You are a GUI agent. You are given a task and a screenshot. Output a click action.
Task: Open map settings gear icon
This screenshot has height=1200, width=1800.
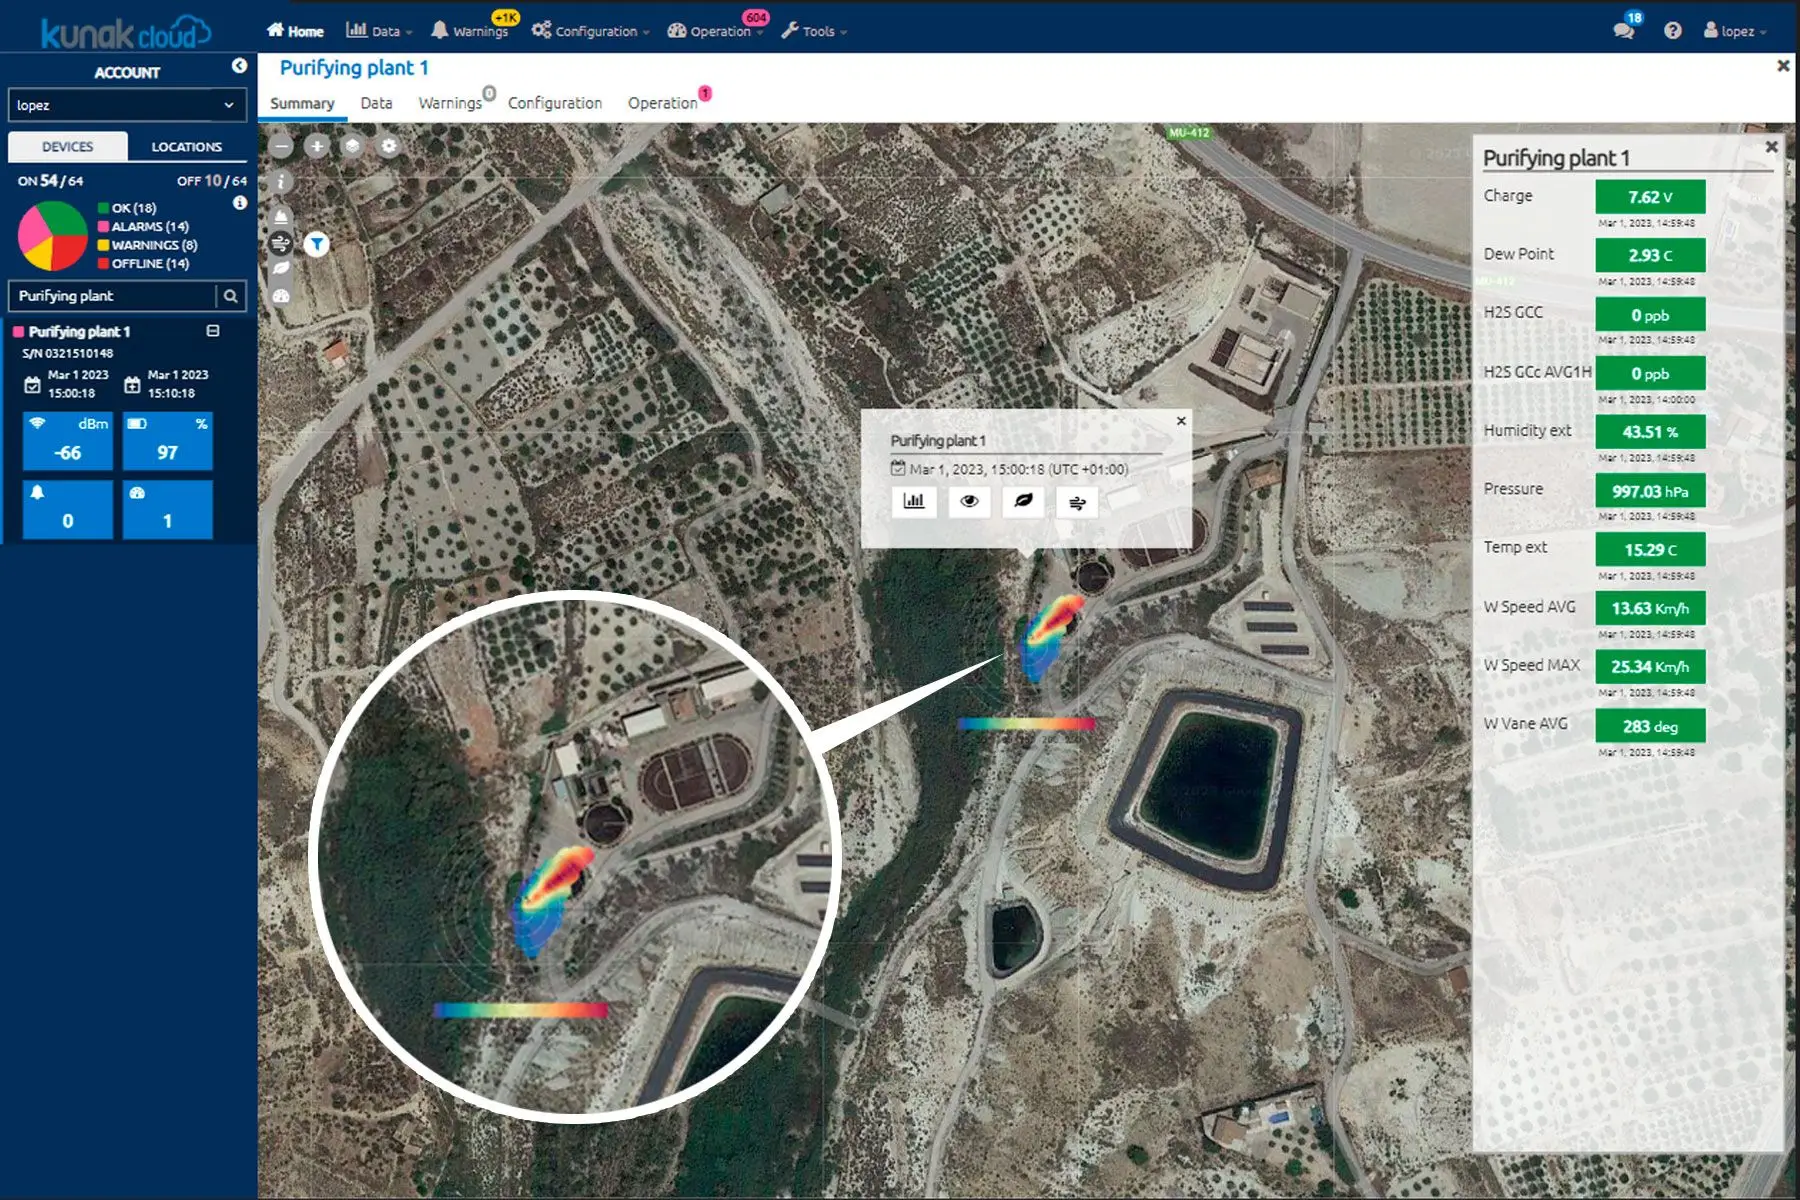[389, 146]
